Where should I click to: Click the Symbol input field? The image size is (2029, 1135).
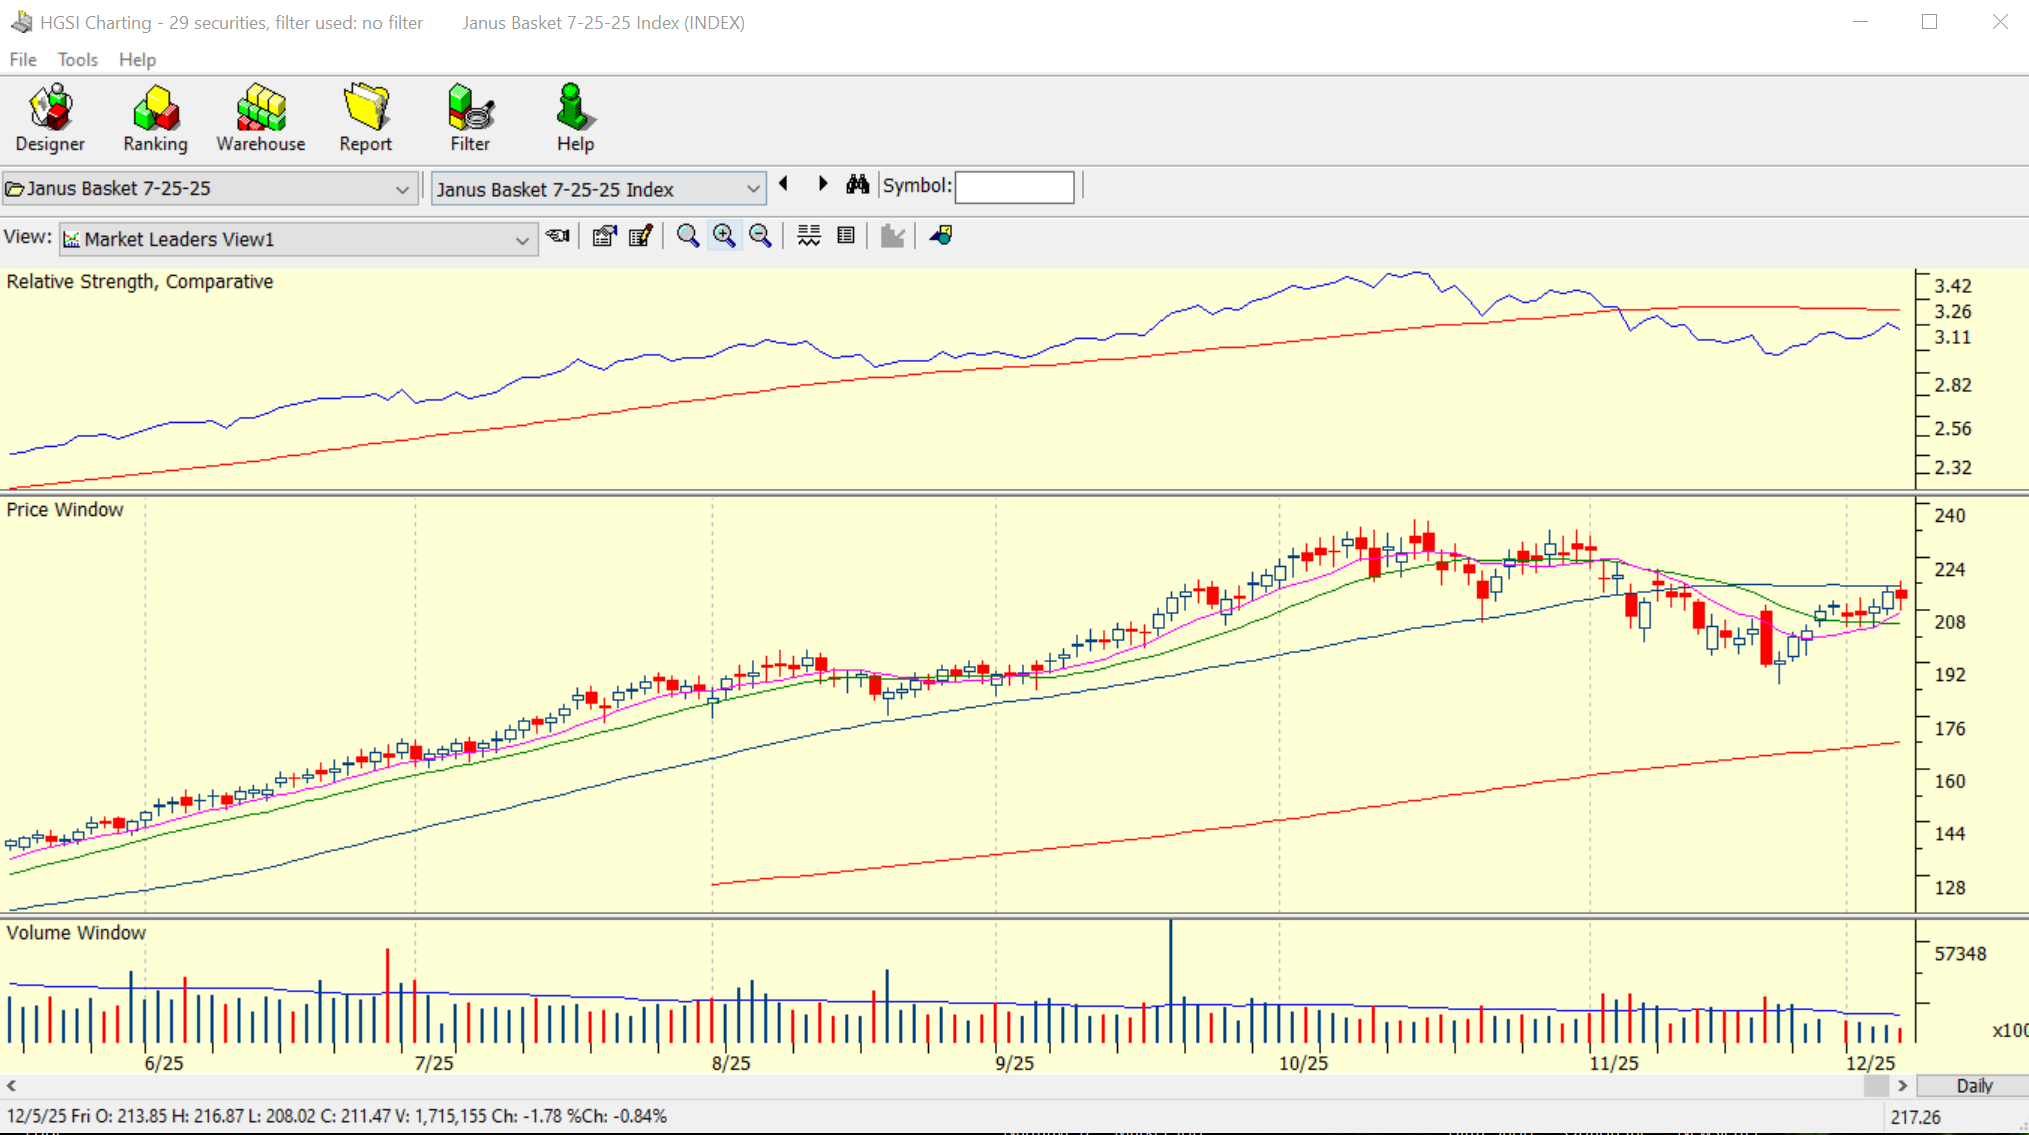pos(1014,187)
